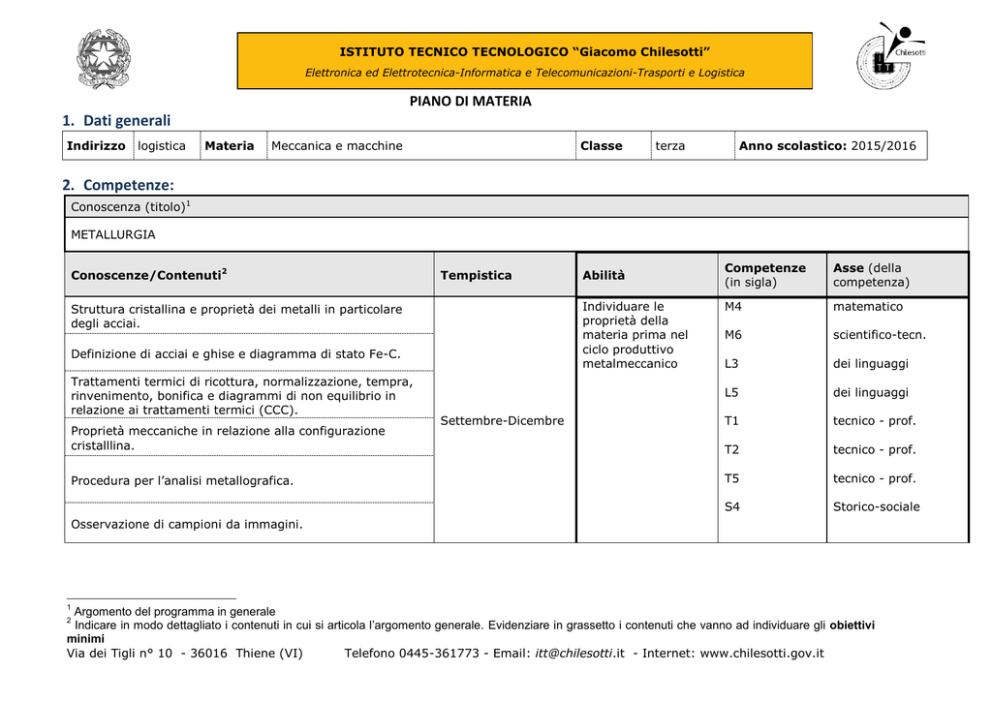The width and height of the screenshot is (992, 702).
Task: Select the yellow Istituto Tecnico Tecnologico header banner
Action: coord(524,60)
